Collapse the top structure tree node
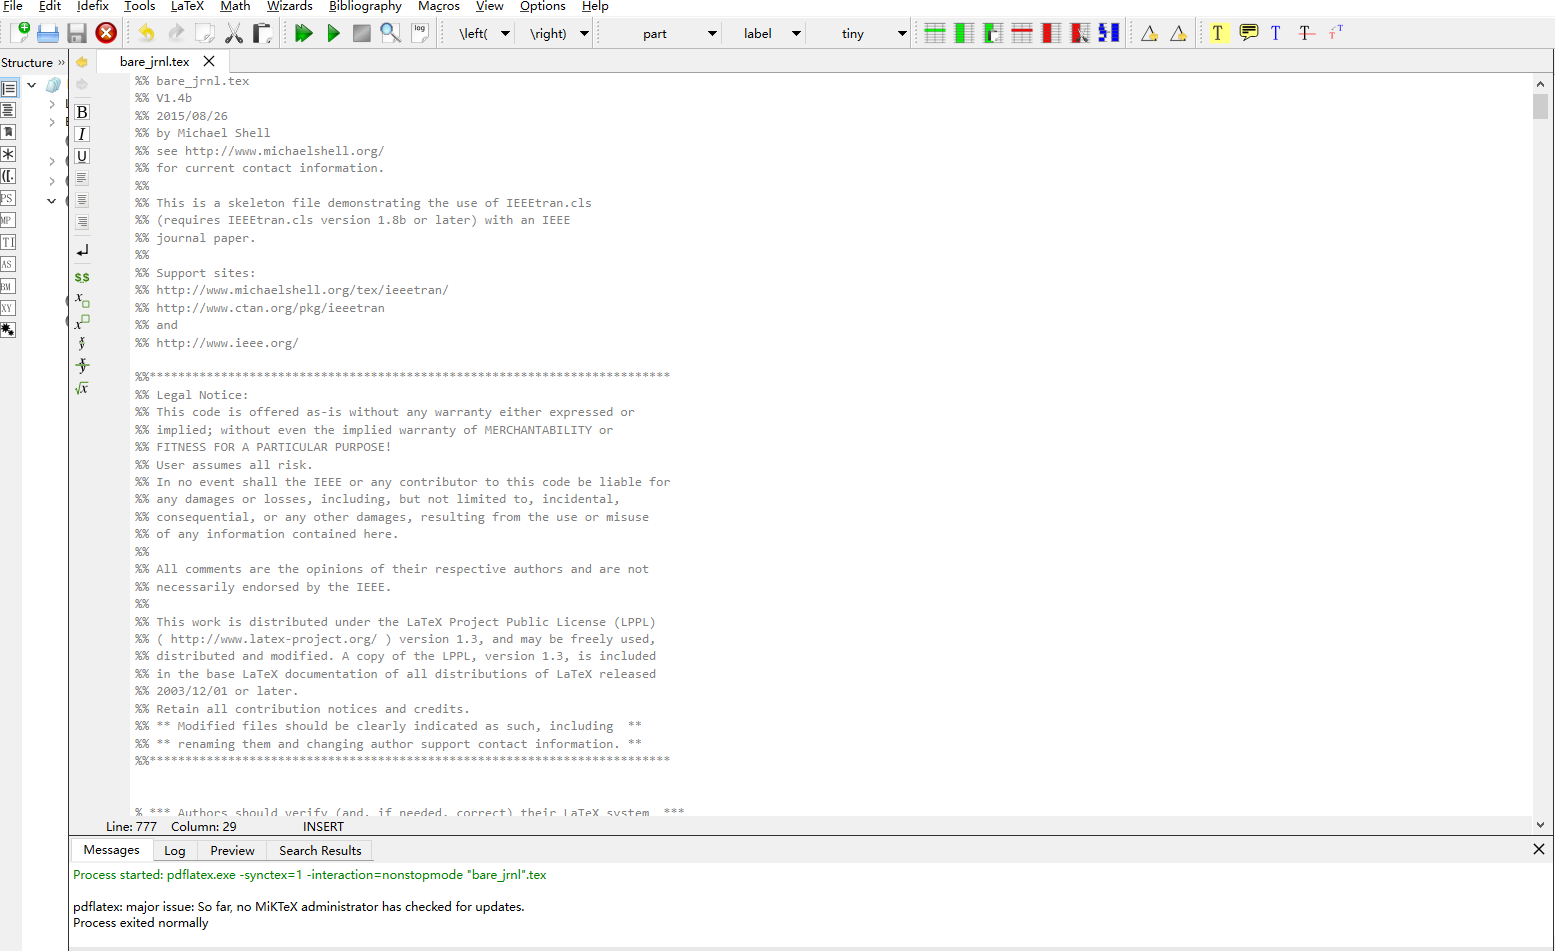The image size is (1555, 951). [32, 85]
